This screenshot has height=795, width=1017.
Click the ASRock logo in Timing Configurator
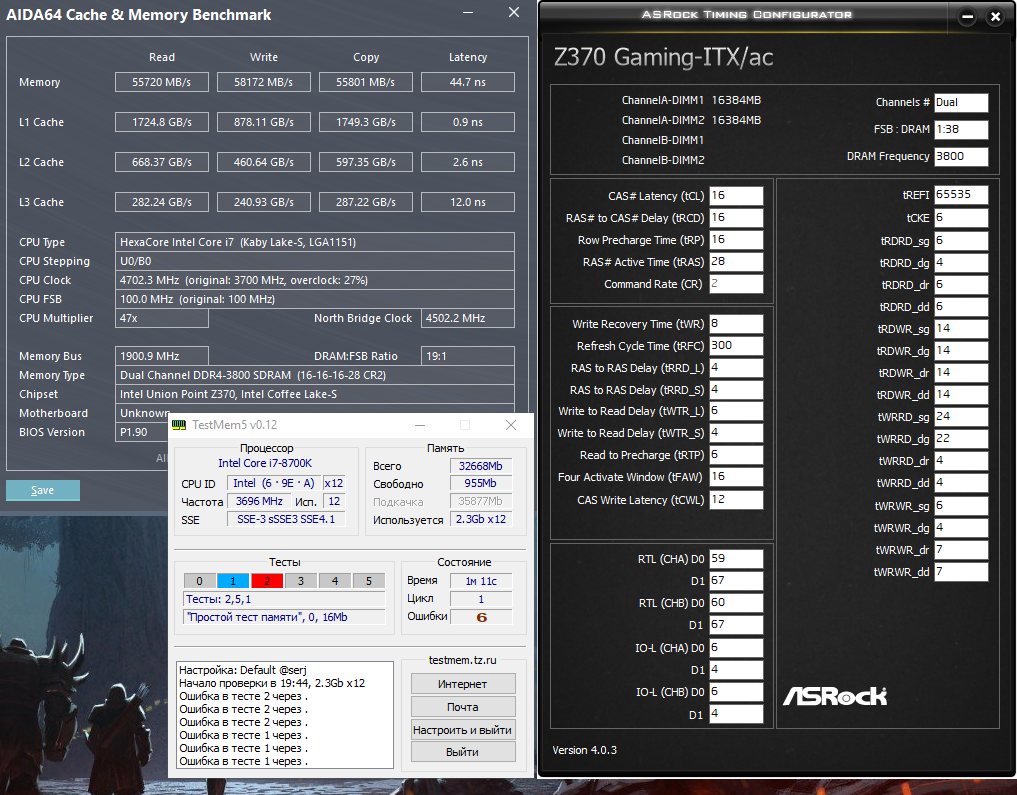[x=835, y=696]
